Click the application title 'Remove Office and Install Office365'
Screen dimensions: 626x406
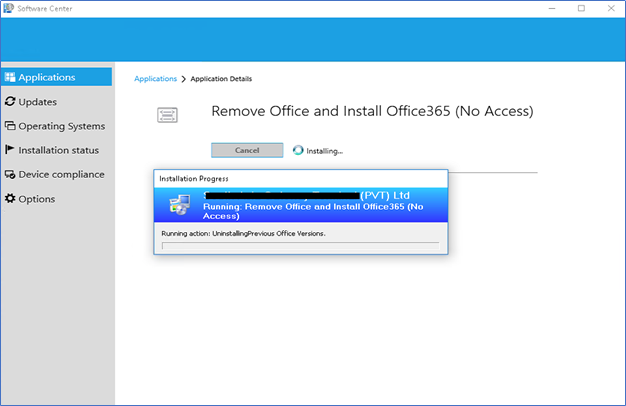[x=372, y=111]
